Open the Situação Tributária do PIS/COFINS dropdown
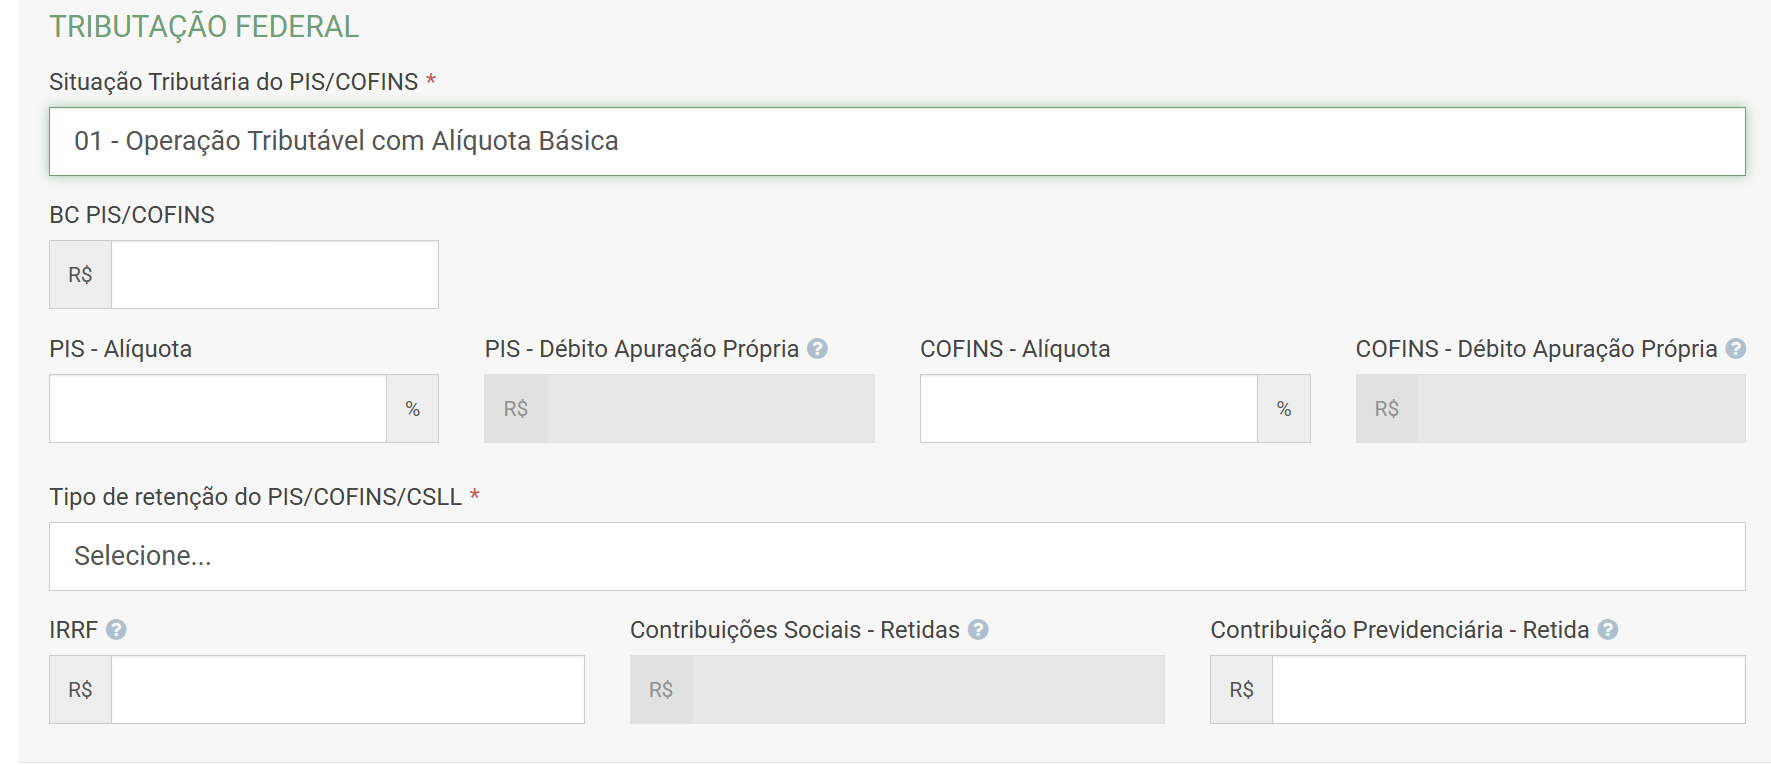The width and height of the screenshot is (1771, 765). pyautogui.click(x=897, y=142)
